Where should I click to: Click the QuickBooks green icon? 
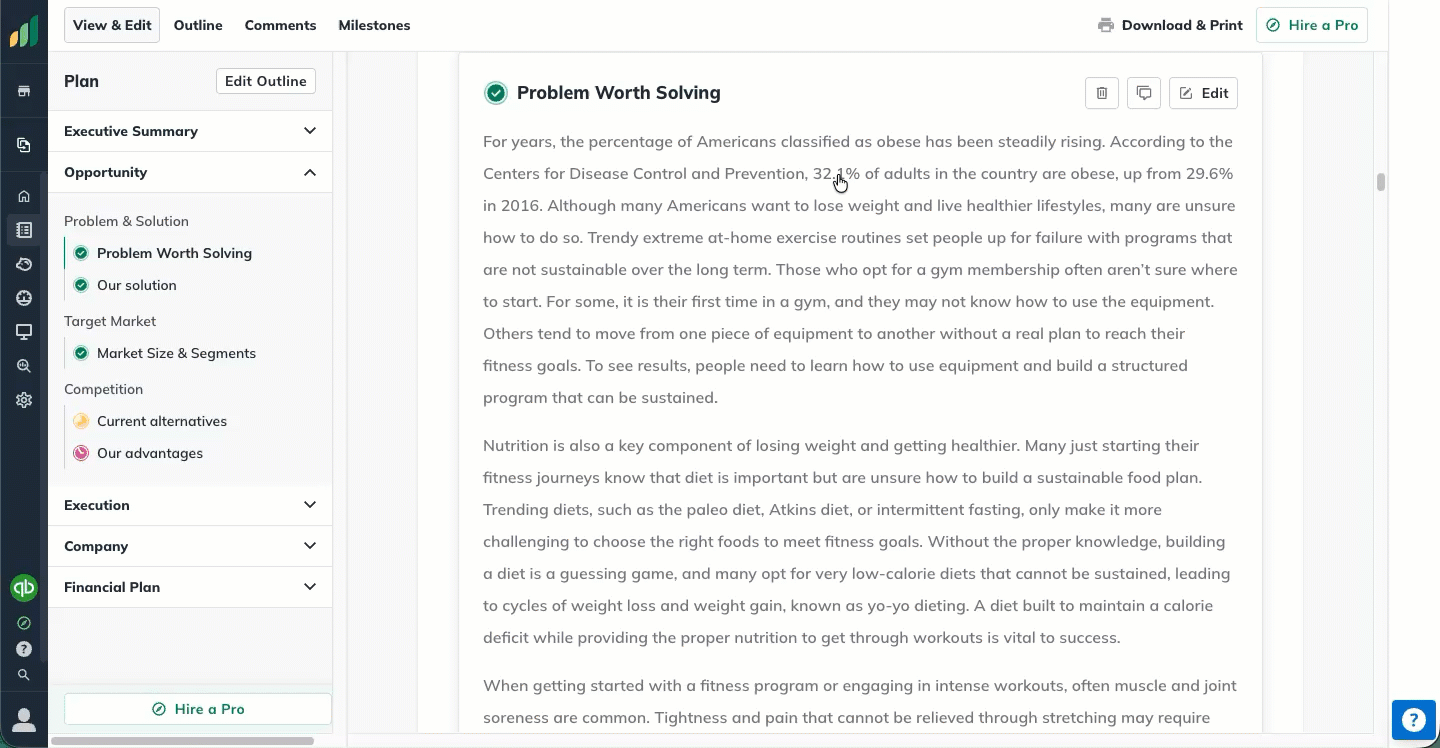tap(24, 588)
